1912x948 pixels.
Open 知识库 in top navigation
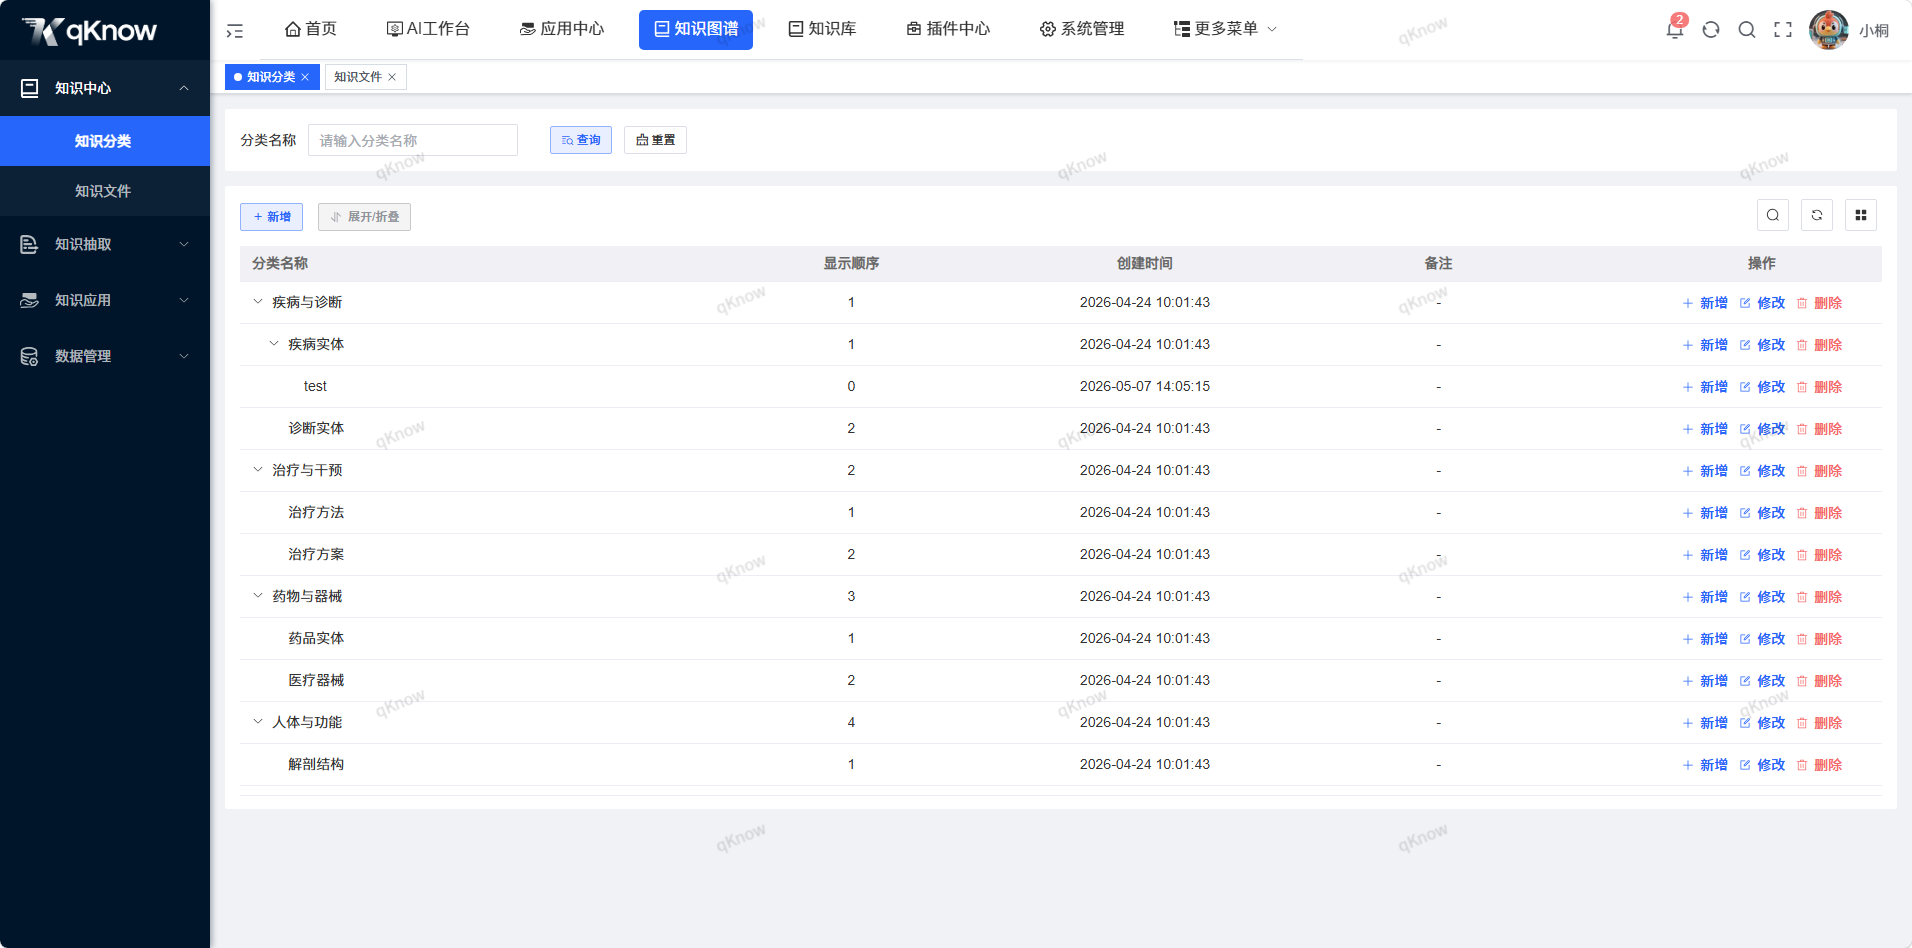point(822,29)
